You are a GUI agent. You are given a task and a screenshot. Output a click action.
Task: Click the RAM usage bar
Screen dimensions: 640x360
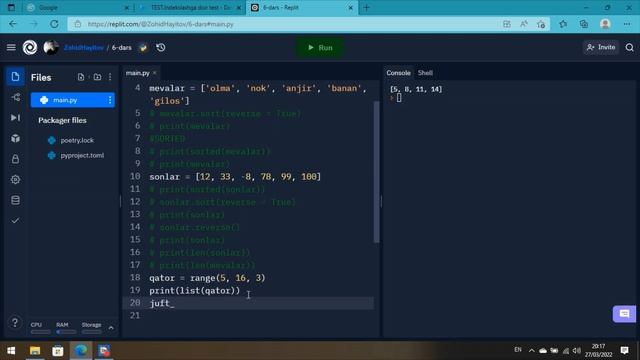66,332
